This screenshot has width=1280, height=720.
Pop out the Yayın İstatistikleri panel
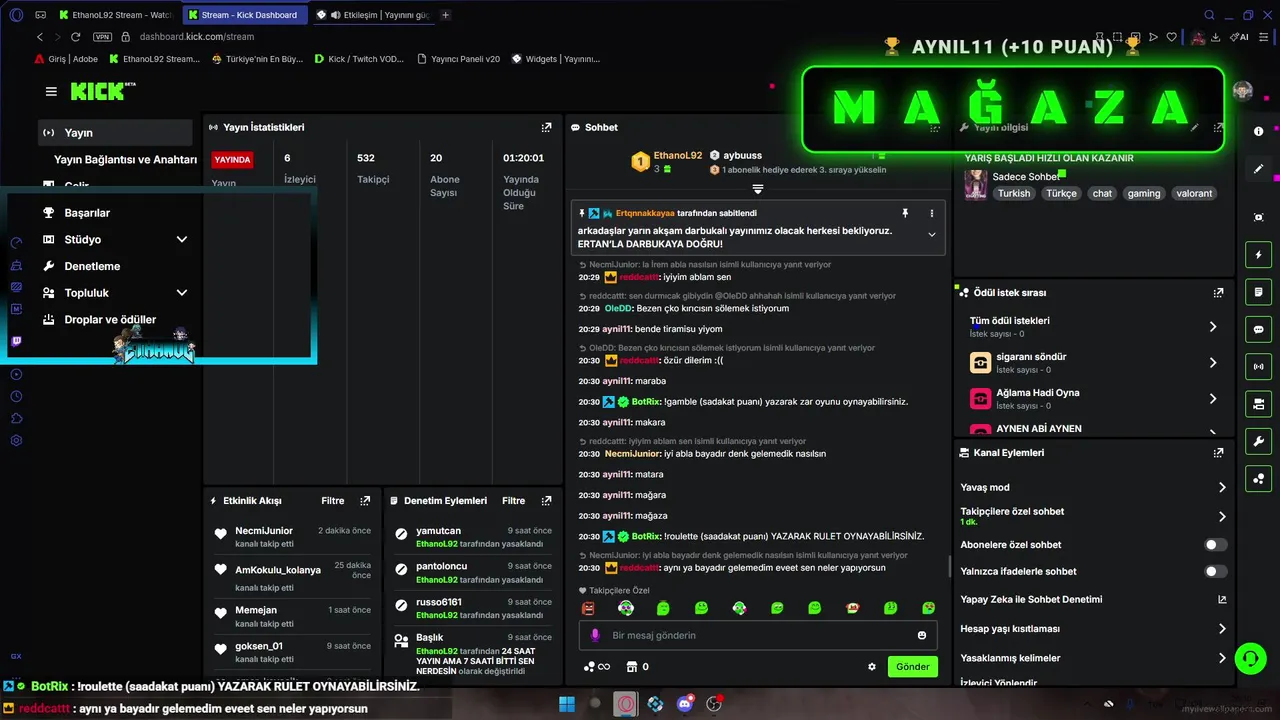(546, 127)
